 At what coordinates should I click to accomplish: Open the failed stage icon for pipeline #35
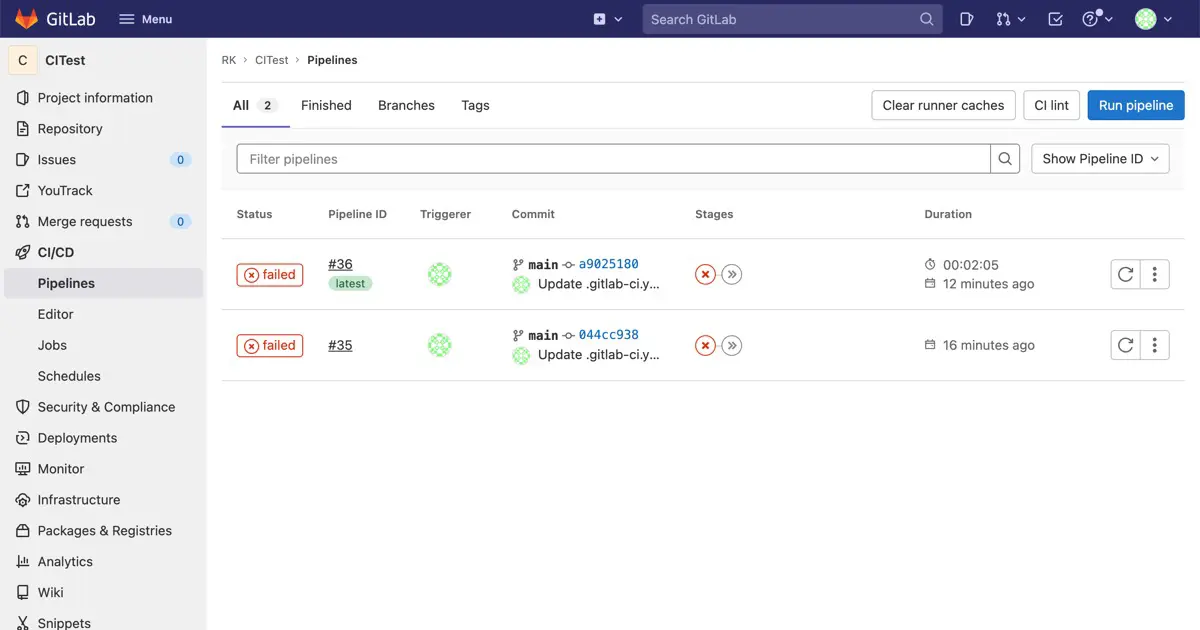point(706,345)
